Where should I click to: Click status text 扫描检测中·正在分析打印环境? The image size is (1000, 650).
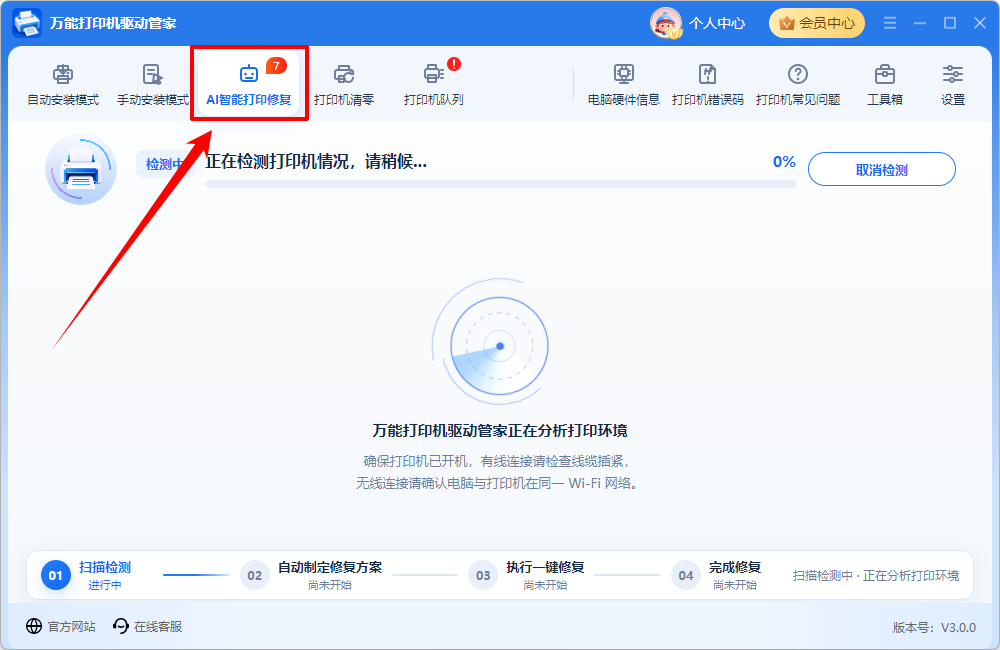[x=876, y=575]
